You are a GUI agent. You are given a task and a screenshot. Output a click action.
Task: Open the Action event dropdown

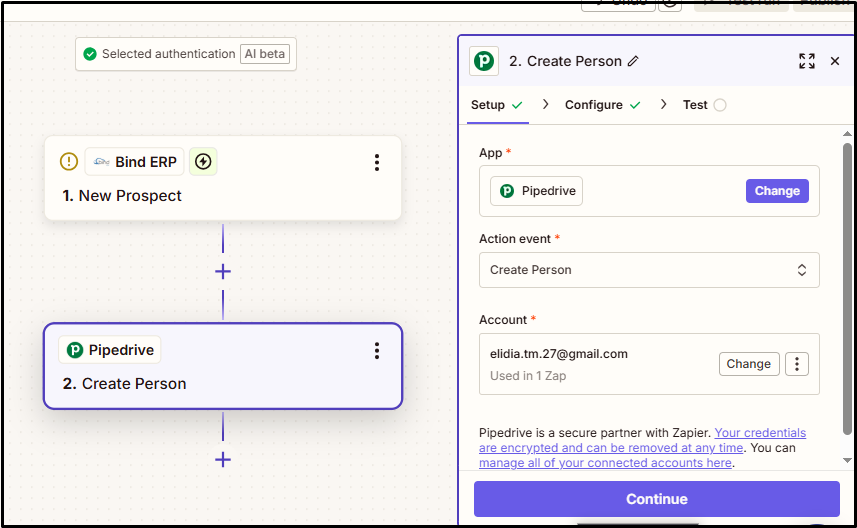tap(649, 270)
